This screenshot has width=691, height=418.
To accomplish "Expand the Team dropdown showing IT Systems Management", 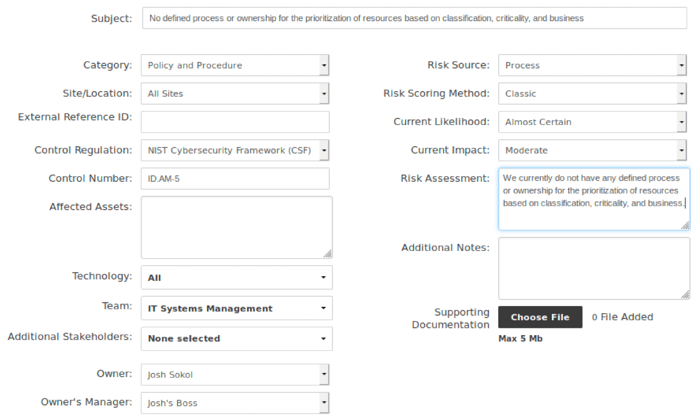I will [236, 308].
